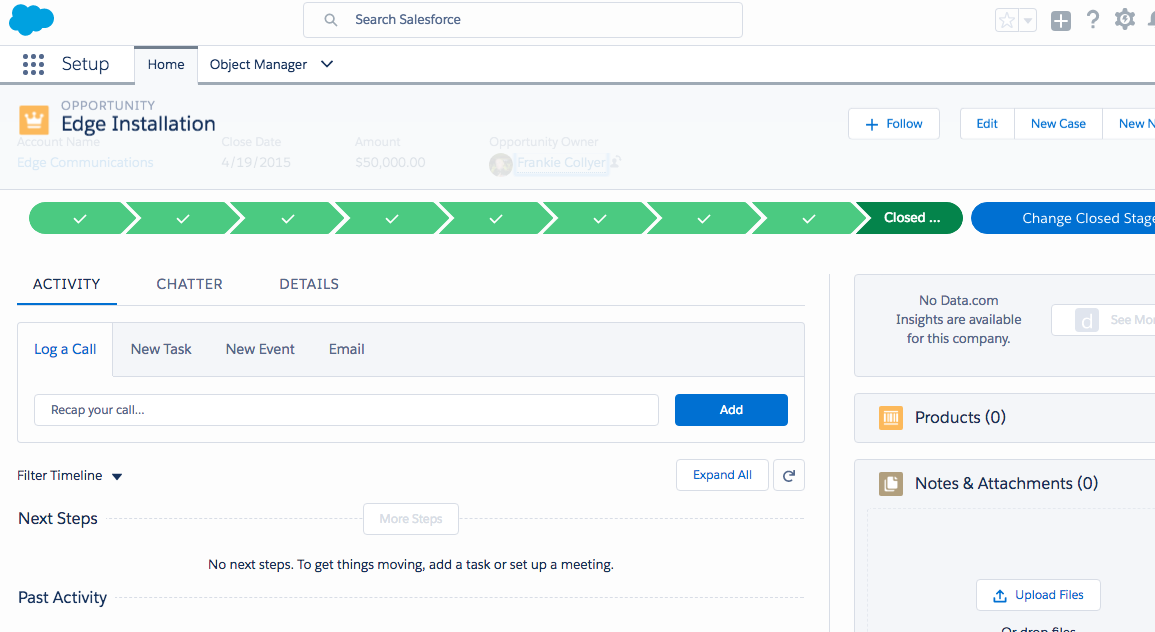Click the Add button
The height and width of the screenshot is (632, 1155).
pyautogui.click(x=731, y=410)
